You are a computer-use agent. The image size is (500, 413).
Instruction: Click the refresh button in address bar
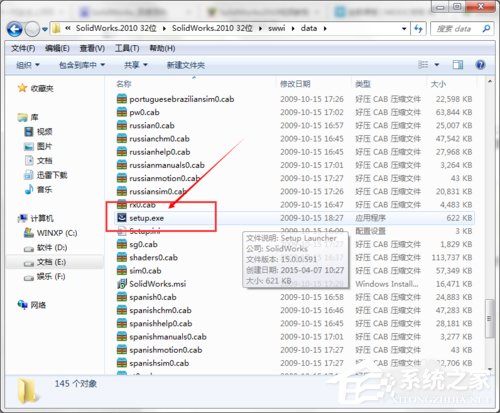click(418, 29)
